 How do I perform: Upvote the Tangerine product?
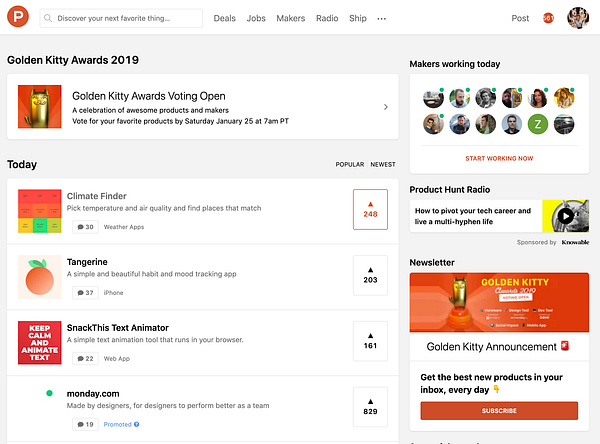pyautogui.click(x=370, y=275)
